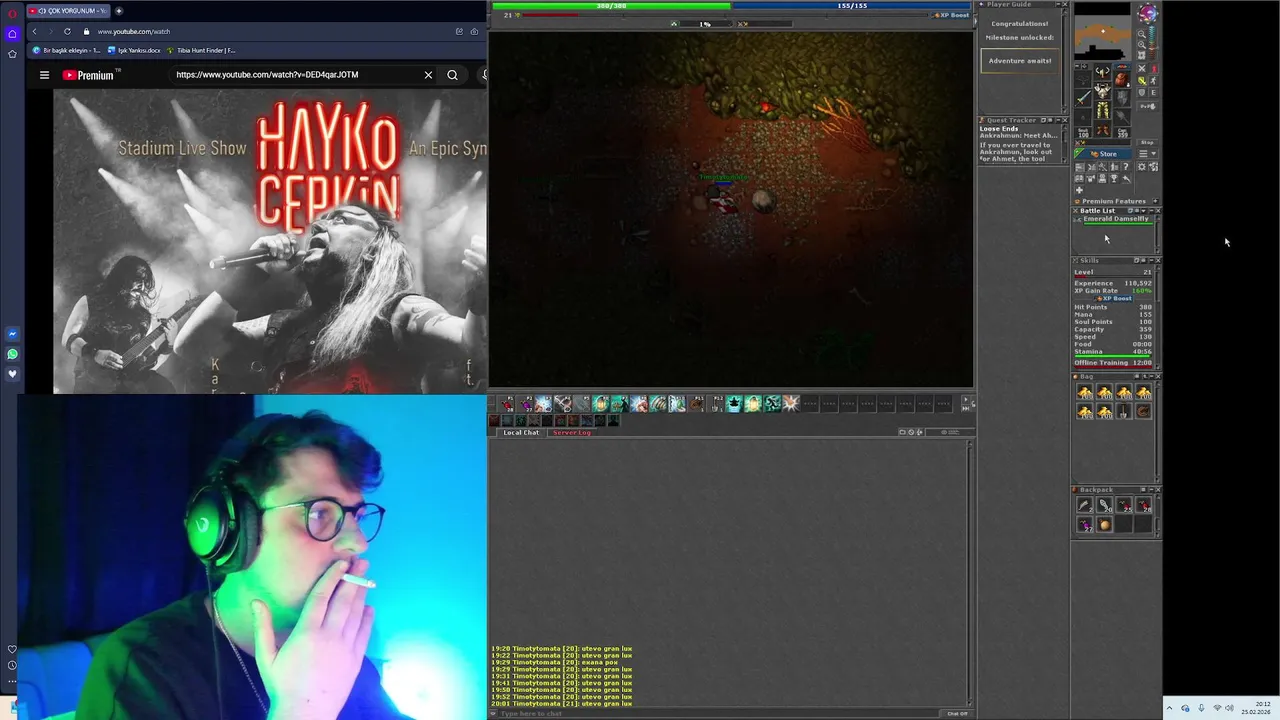Close the Quest Tracker panel
The height and width of the screenshot is (720, 1280).
pos(1064,120)
